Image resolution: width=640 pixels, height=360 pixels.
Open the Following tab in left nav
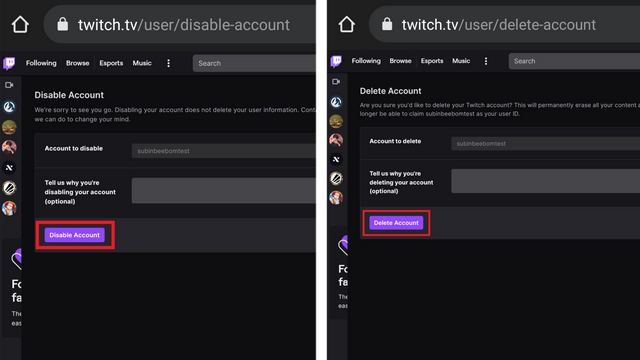[41, 63]
